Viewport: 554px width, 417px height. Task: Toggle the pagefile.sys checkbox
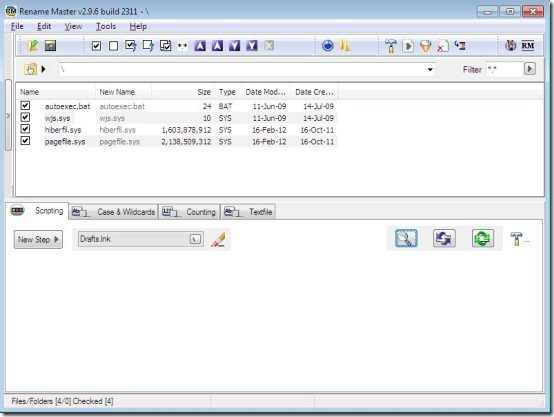pyautogui.click(x=25, y=141)
